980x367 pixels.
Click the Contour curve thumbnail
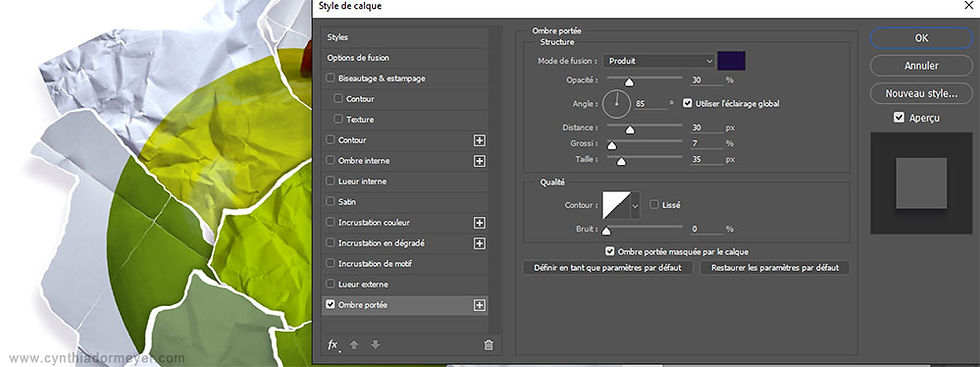point(617,205)
